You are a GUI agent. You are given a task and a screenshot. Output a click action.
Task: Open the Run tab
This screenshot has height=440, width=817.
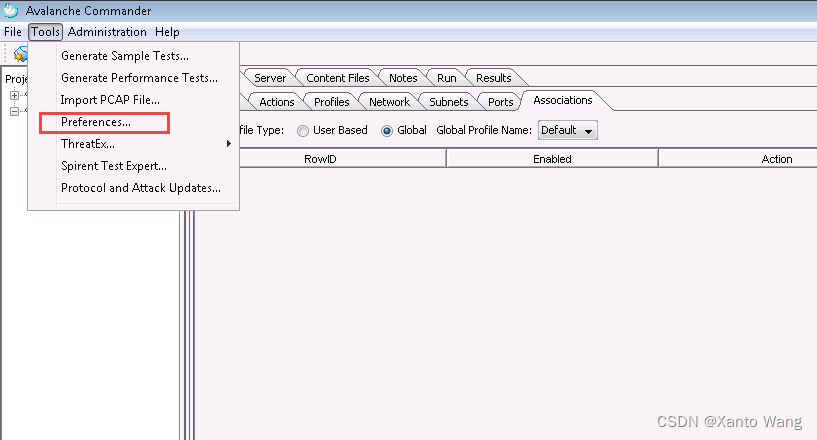tap(447, 78)
